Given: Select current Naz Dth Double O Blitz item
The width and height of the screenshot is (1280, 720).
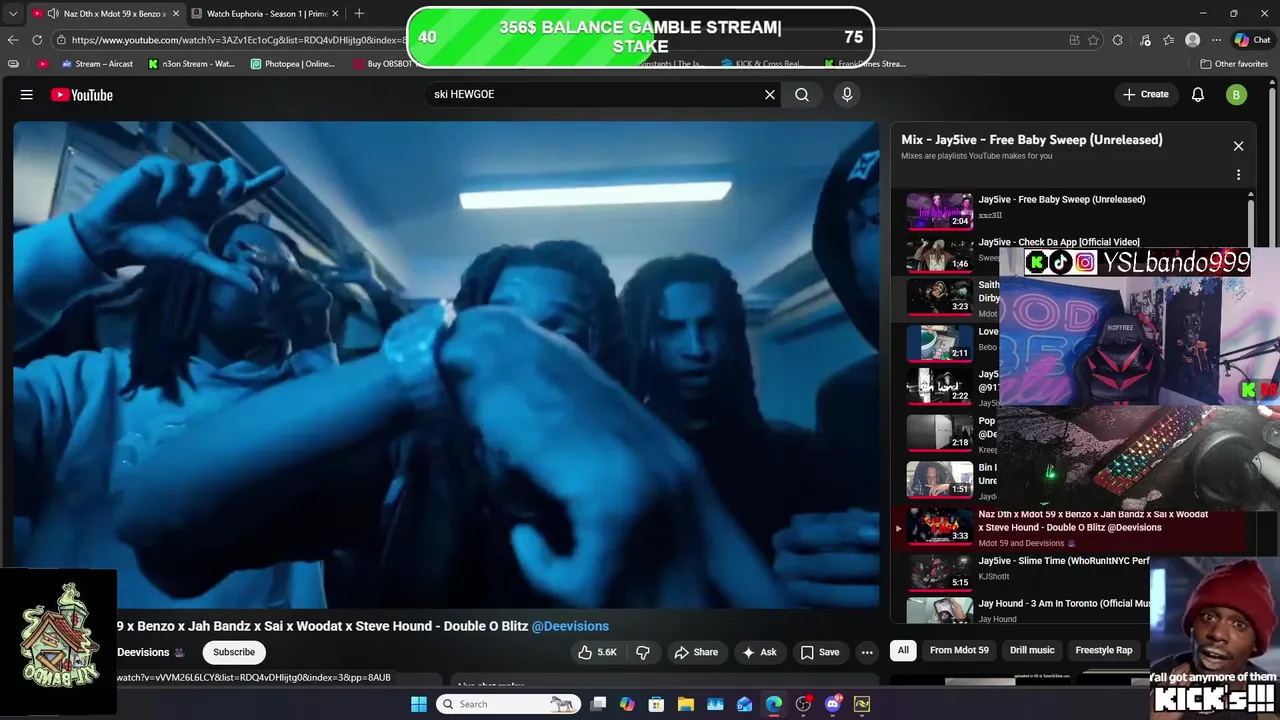Looking at the screenshot, I should 1070,529.
